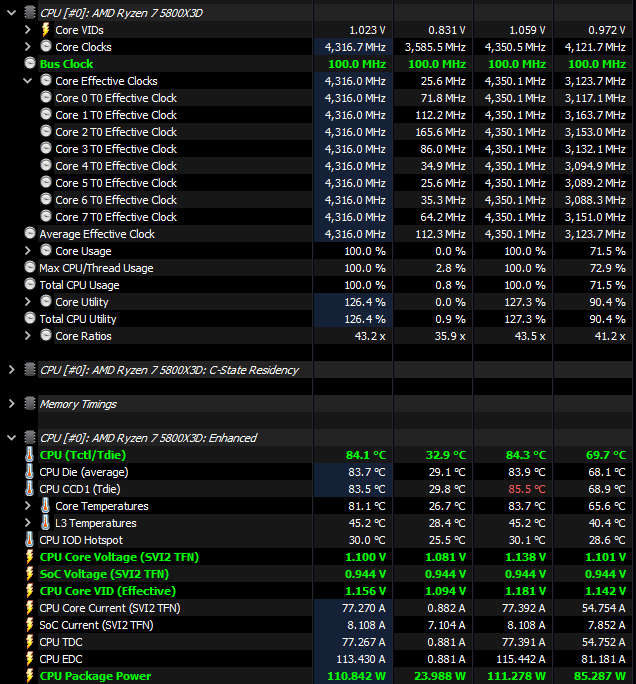Click the icon beside Core Ratios

(x=46, y=335)
